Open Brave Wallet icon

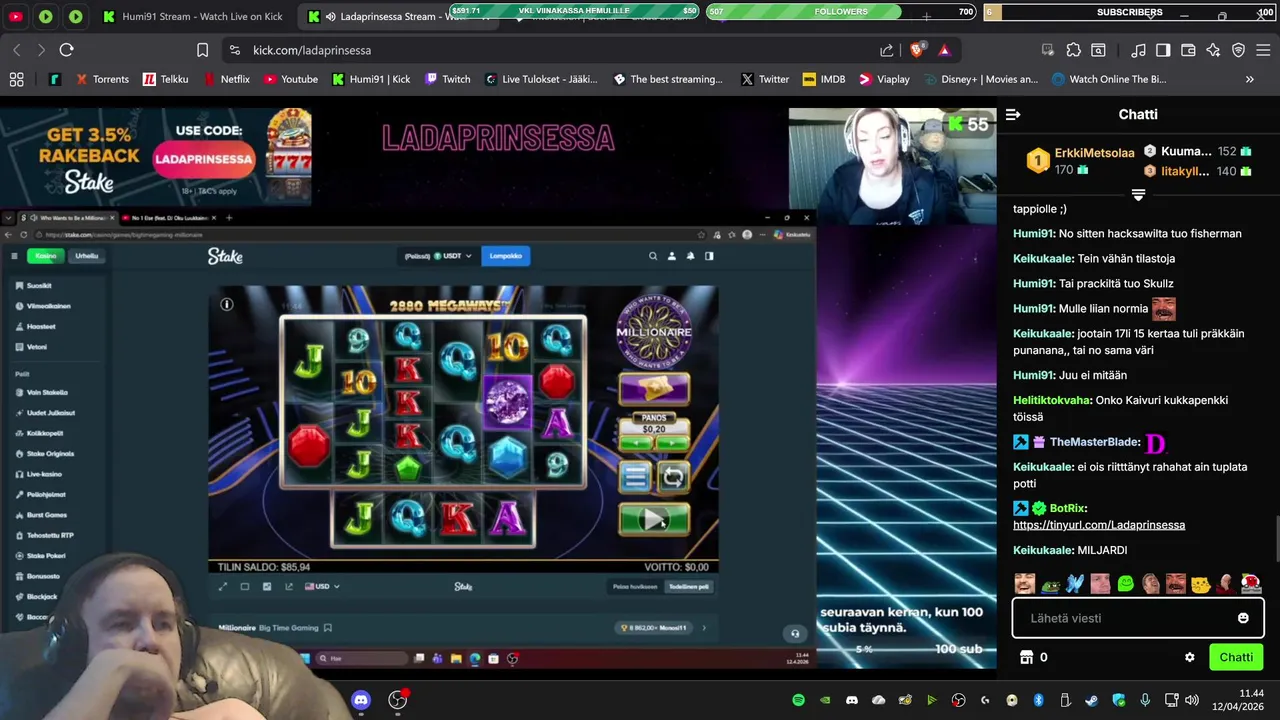coord(1188,50)
